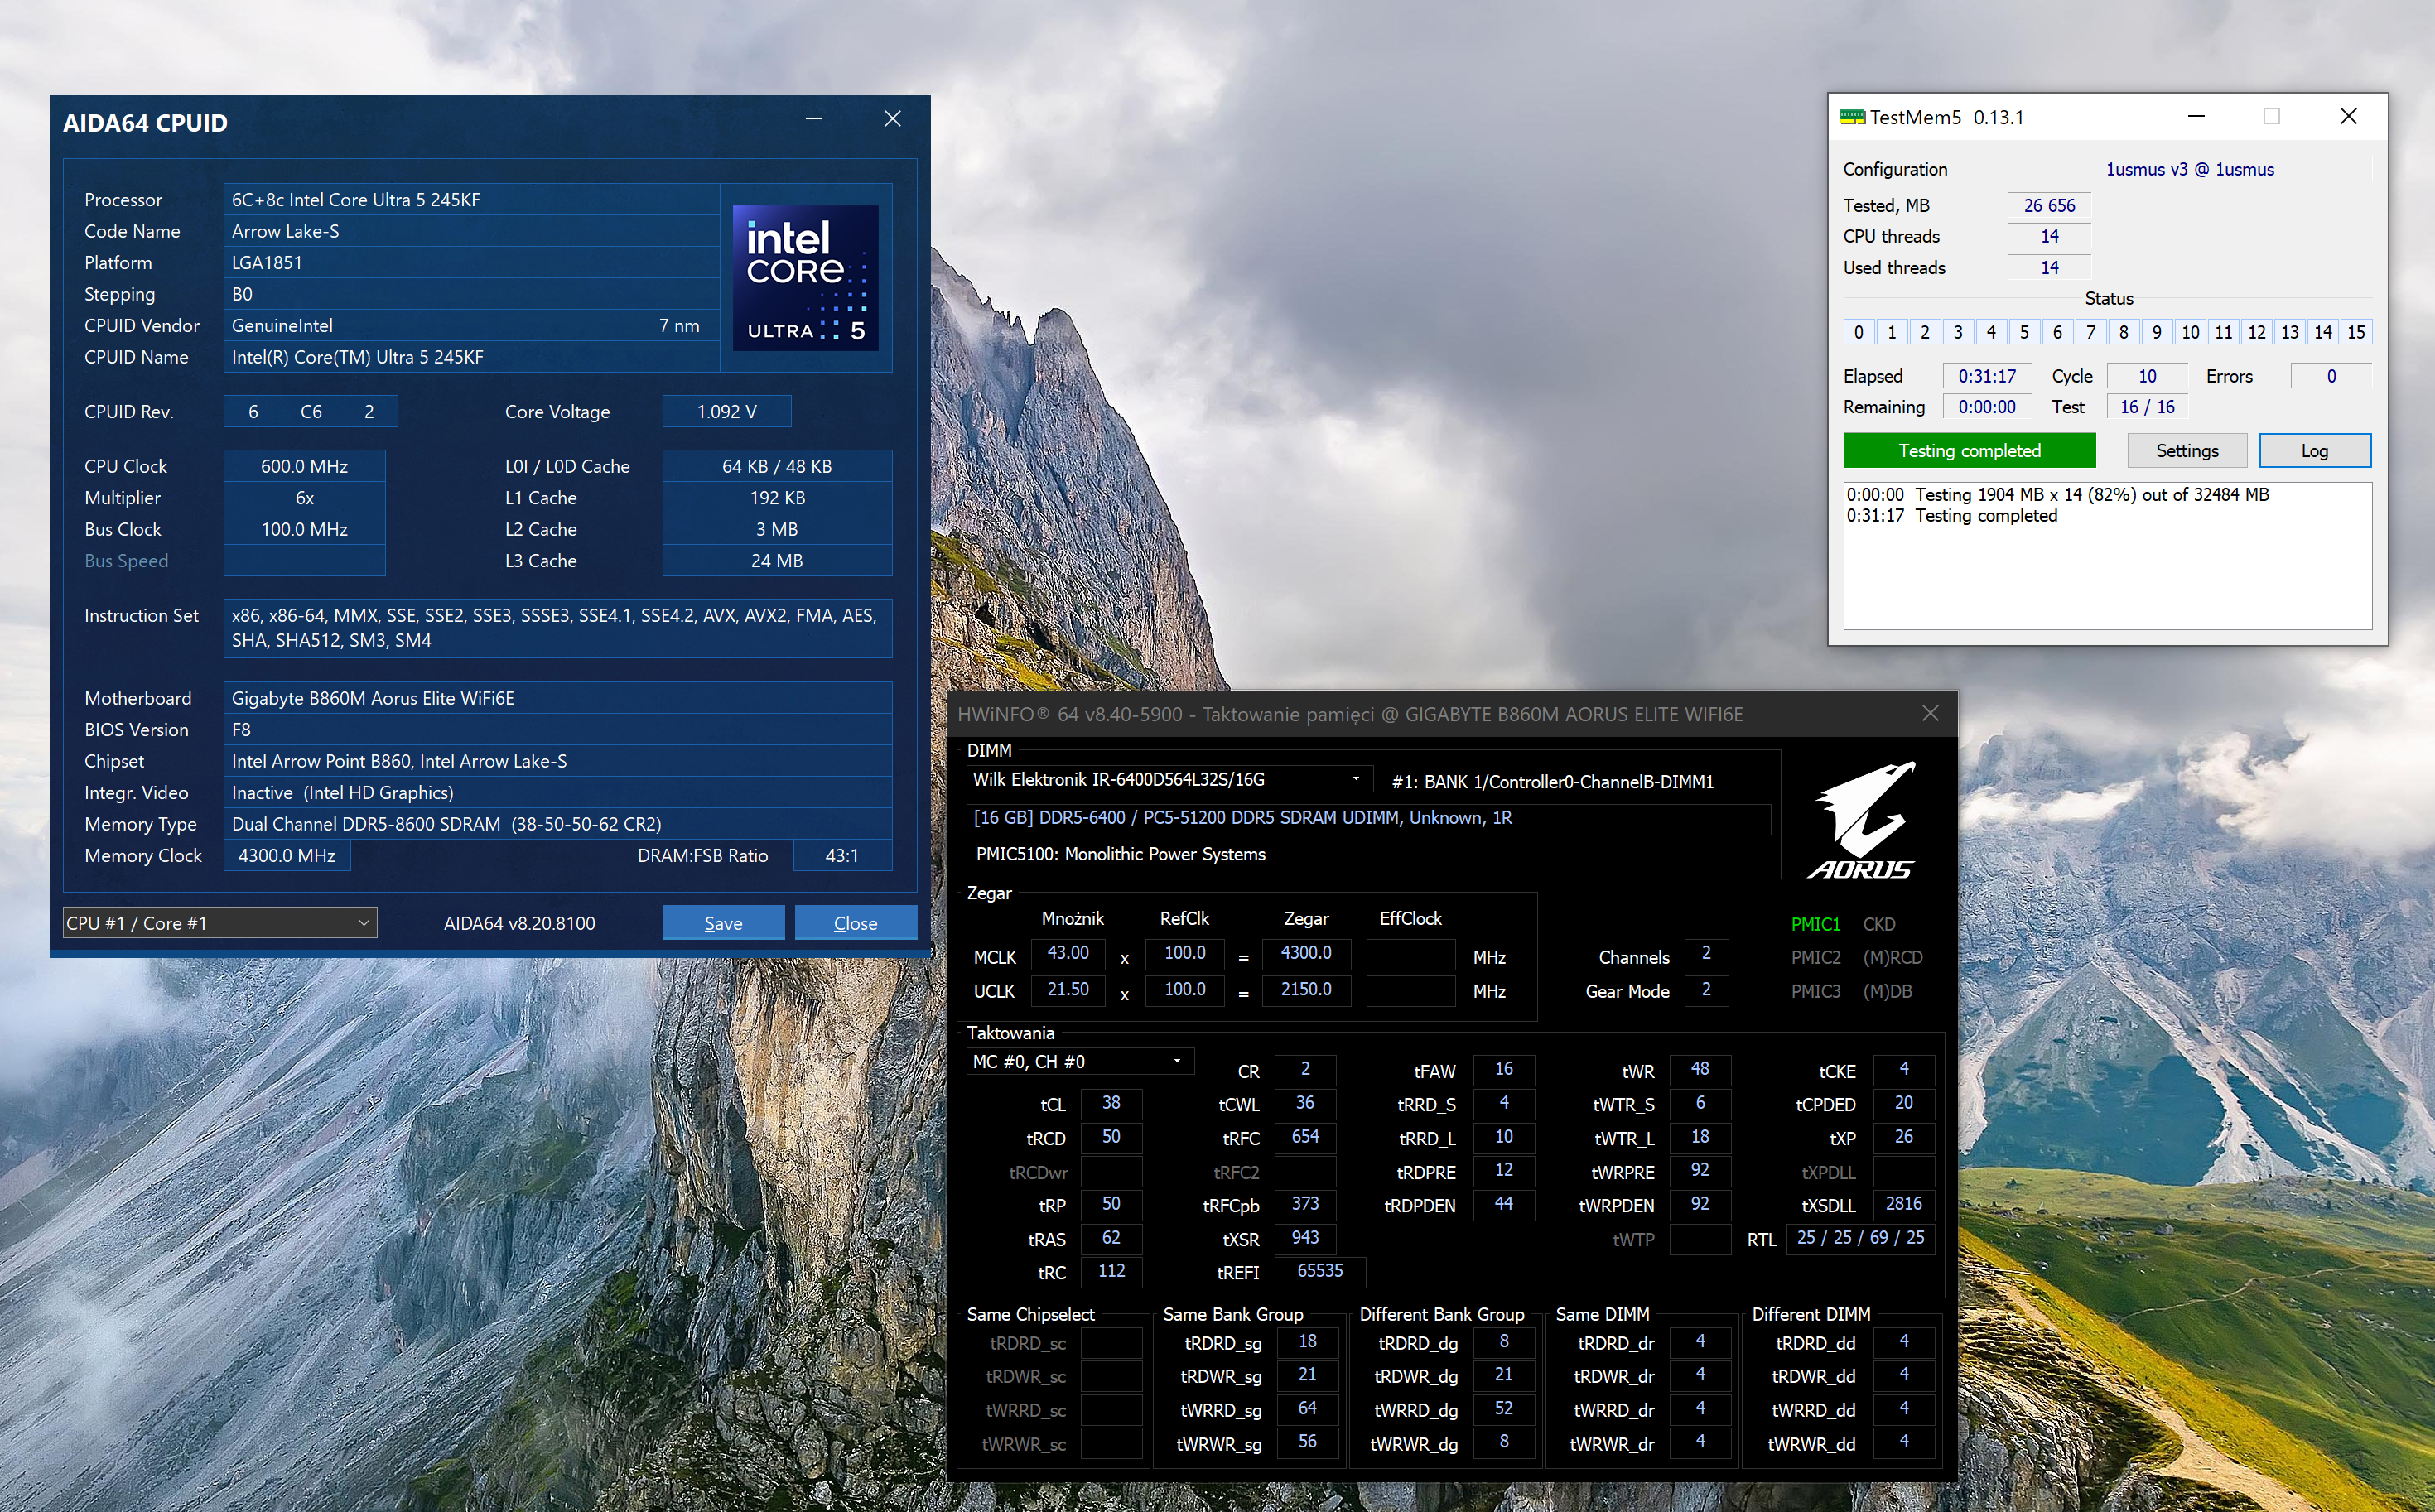This screenshot has width=2435, height=1512.
Task: Minimize the TestMem5 window
Action: click(x=2196, y=117)
